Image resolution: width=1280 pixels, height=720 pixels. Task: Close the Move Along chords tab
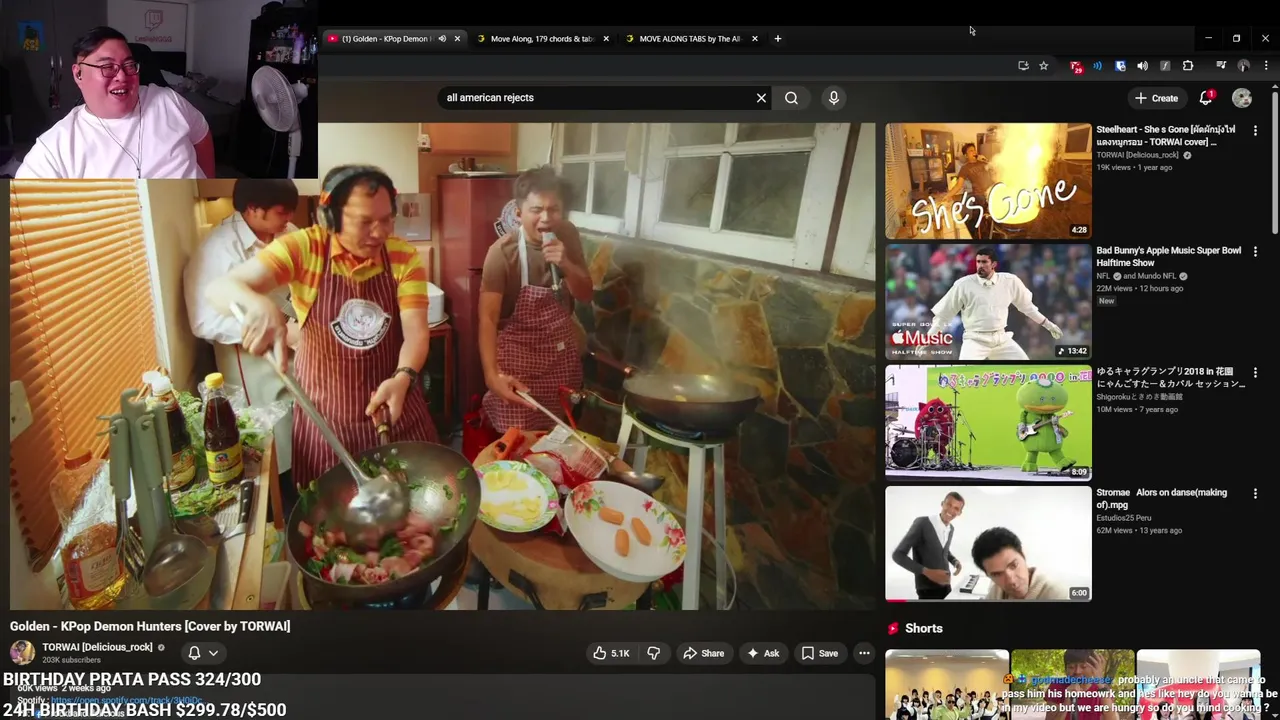606,39
